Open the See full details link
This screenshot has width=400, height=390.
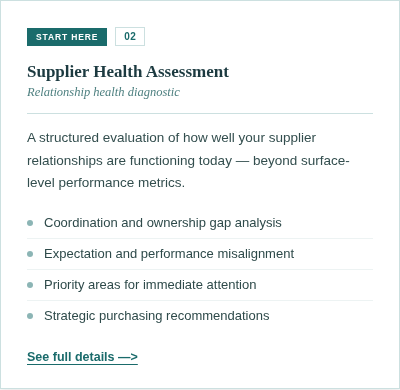coord(82,357)
